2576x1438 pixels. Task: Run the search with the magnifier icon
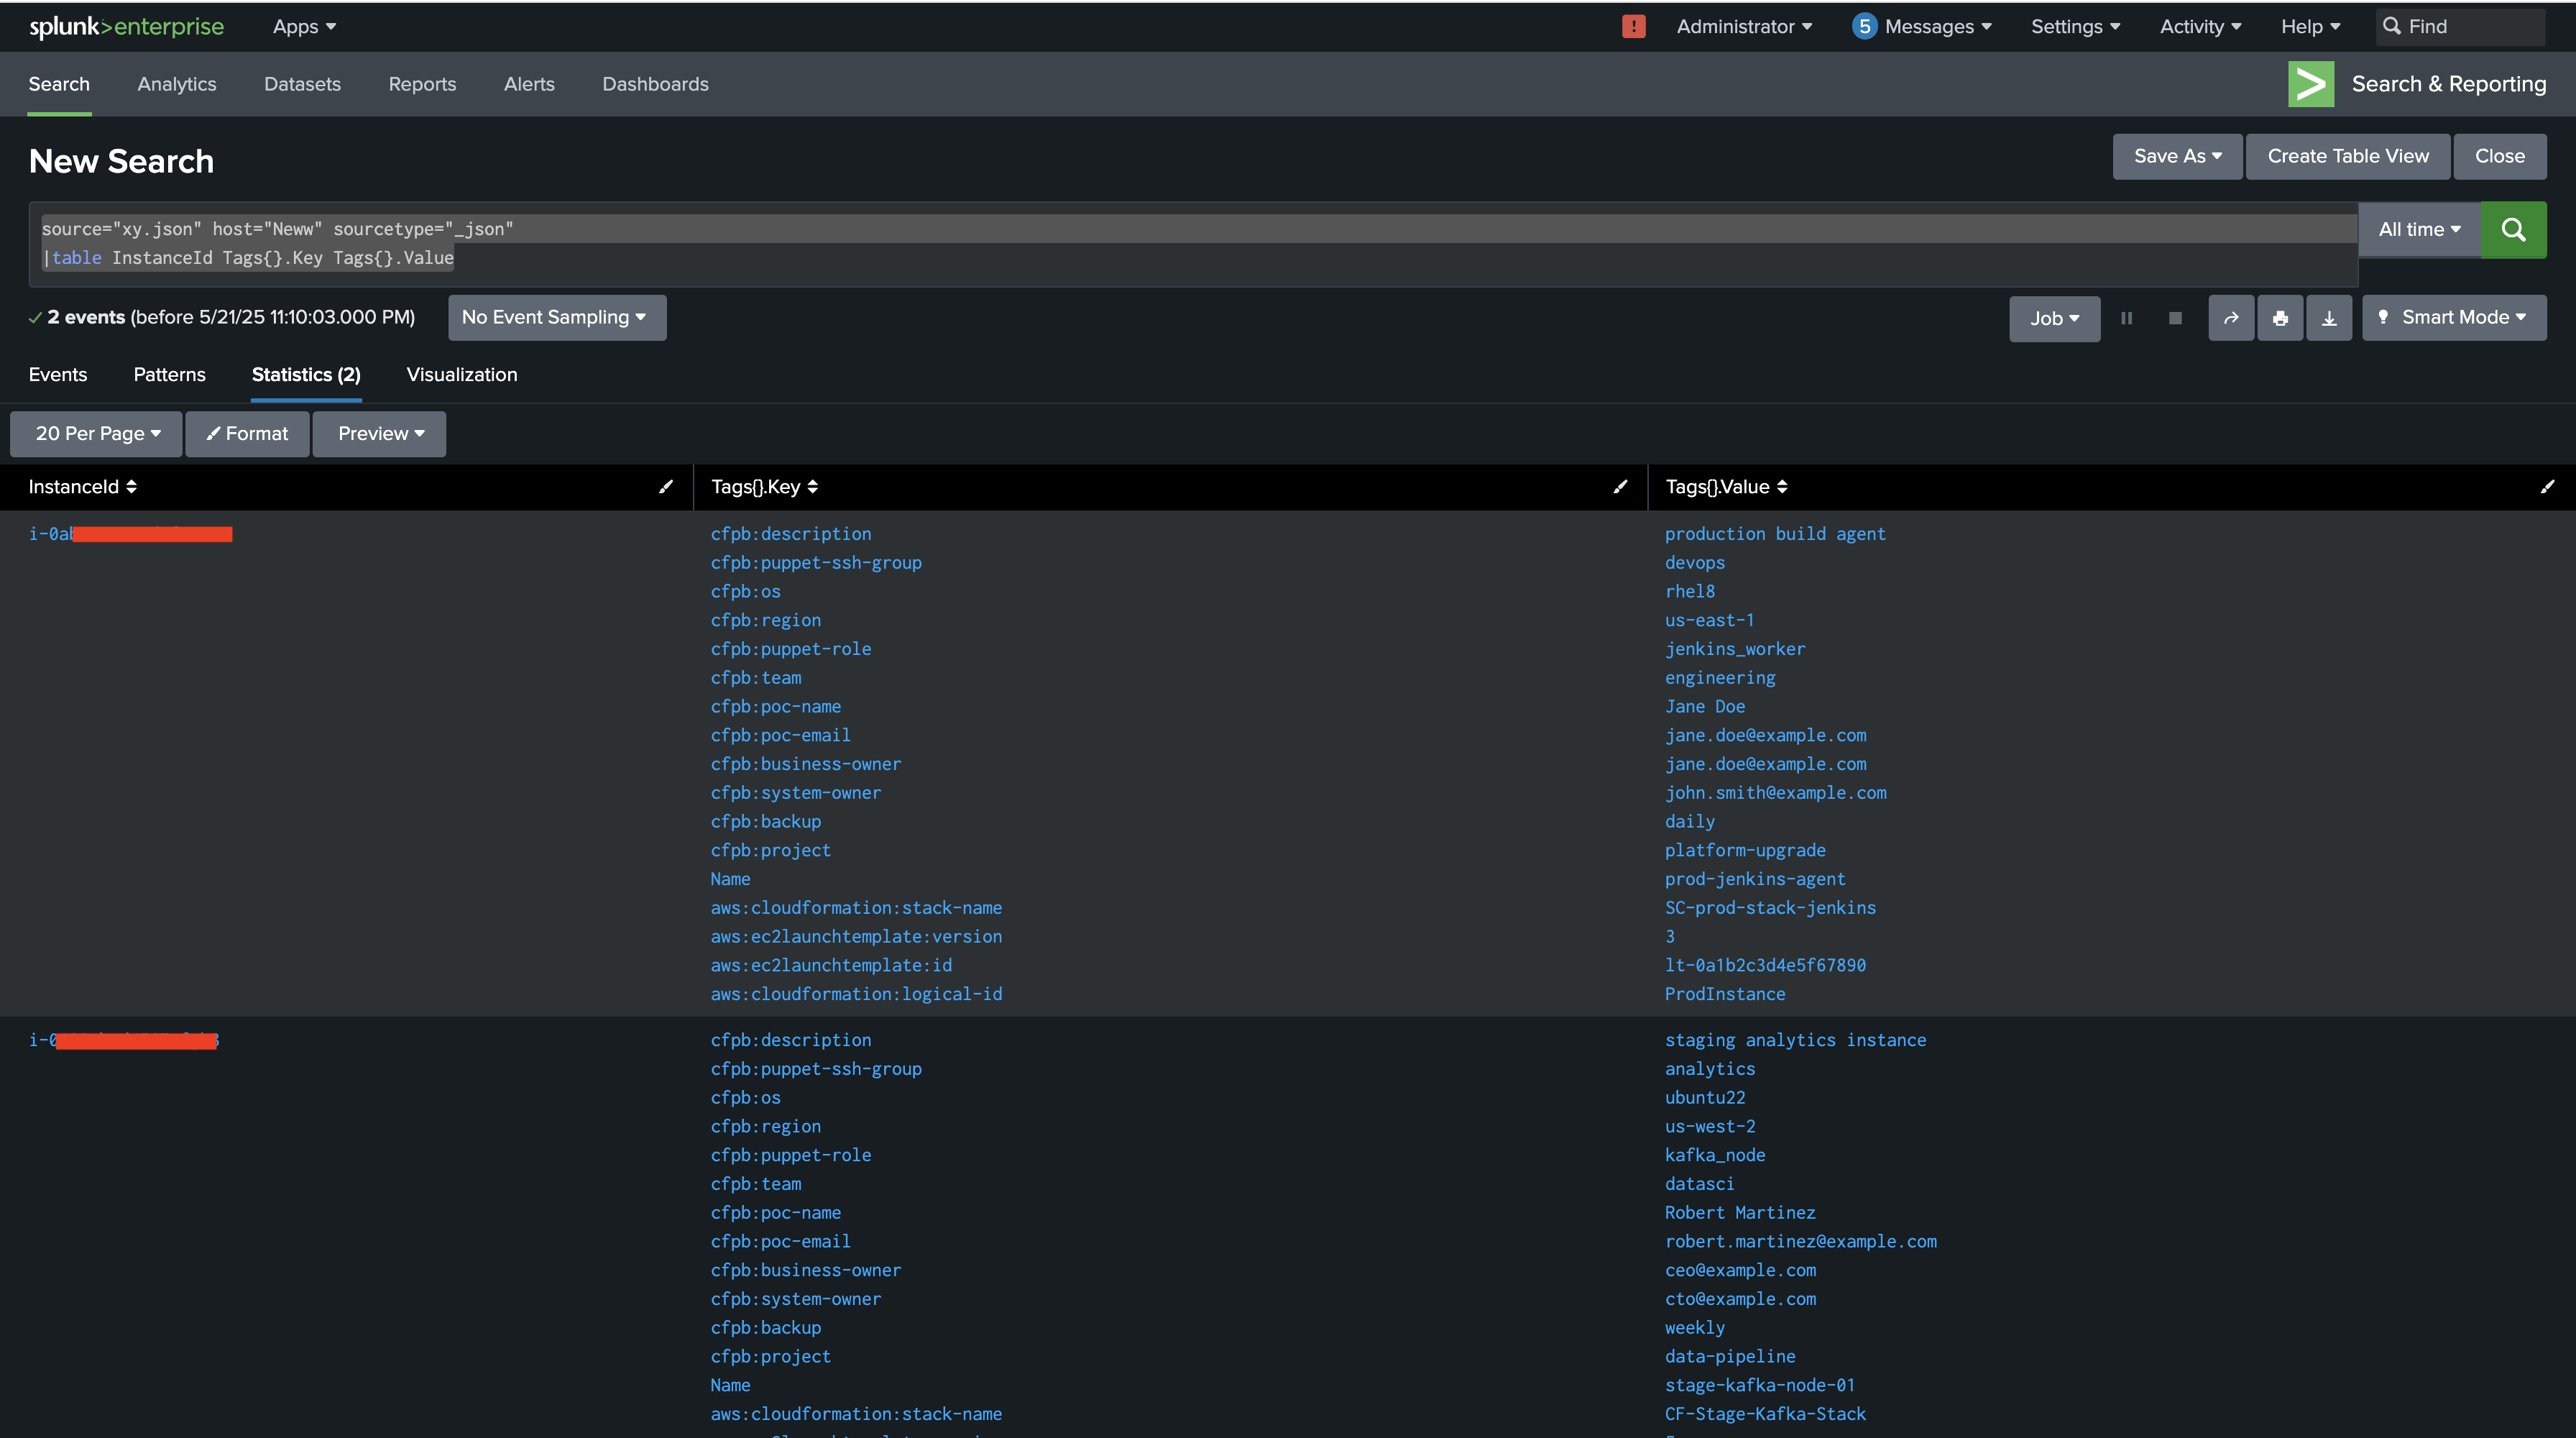2514,229
